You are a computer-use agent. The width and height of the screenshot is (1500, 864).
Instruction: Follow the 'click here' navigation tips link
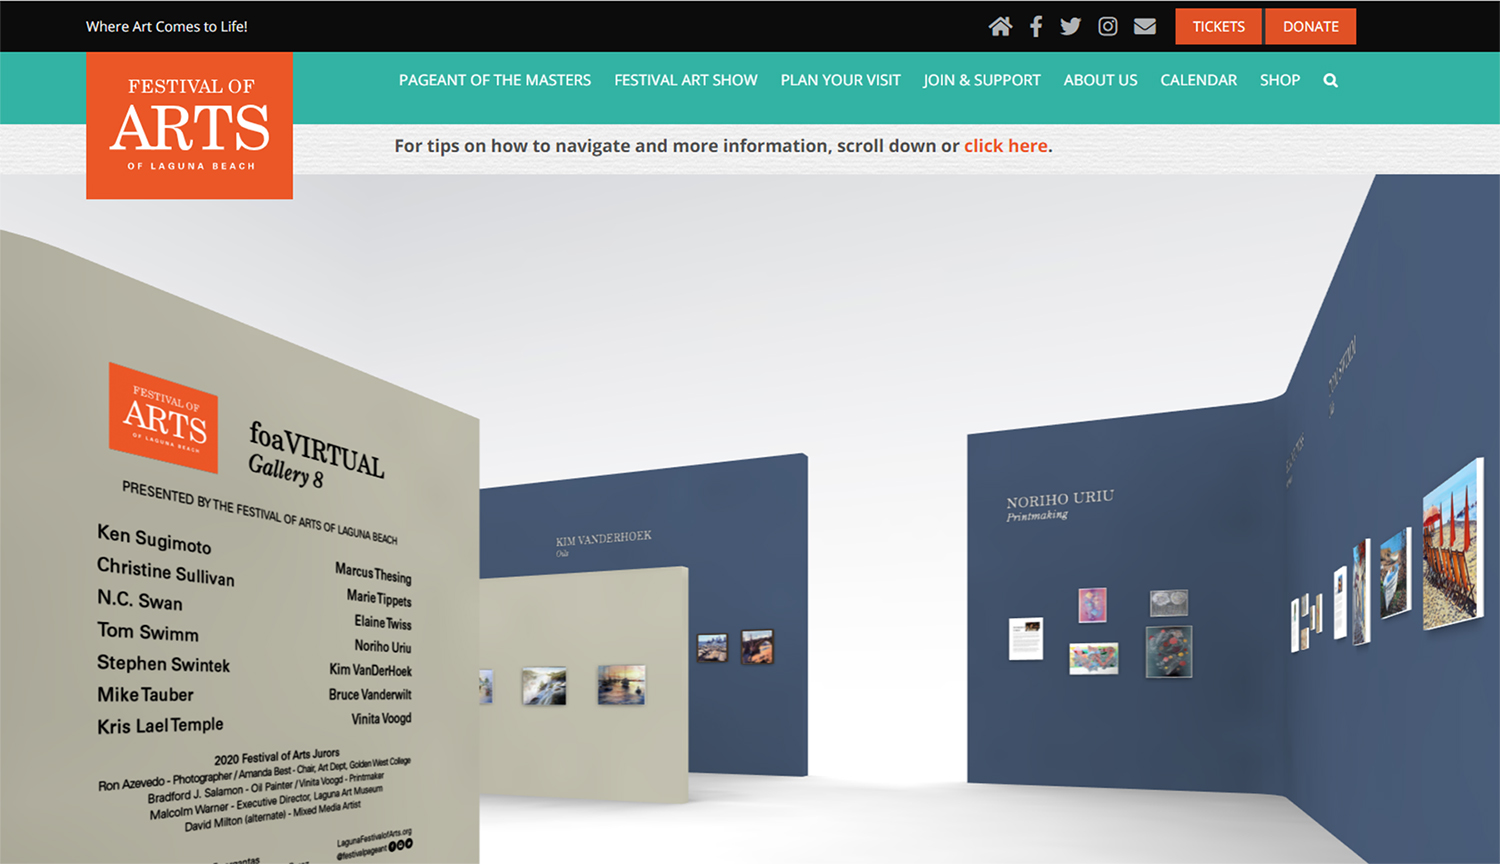pyautogui.click(x=1005, y=146)
